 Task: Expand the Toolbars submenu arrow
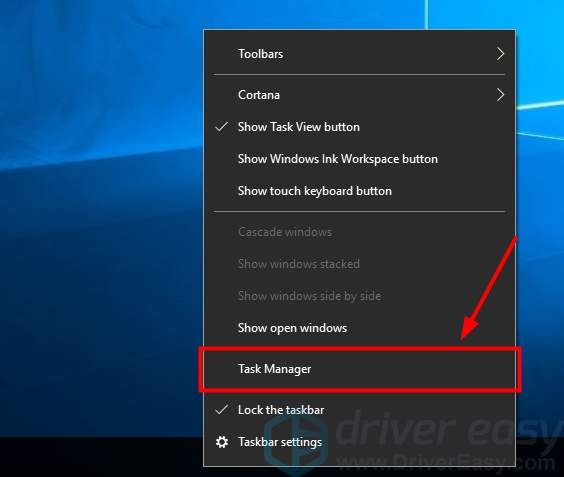500,54
